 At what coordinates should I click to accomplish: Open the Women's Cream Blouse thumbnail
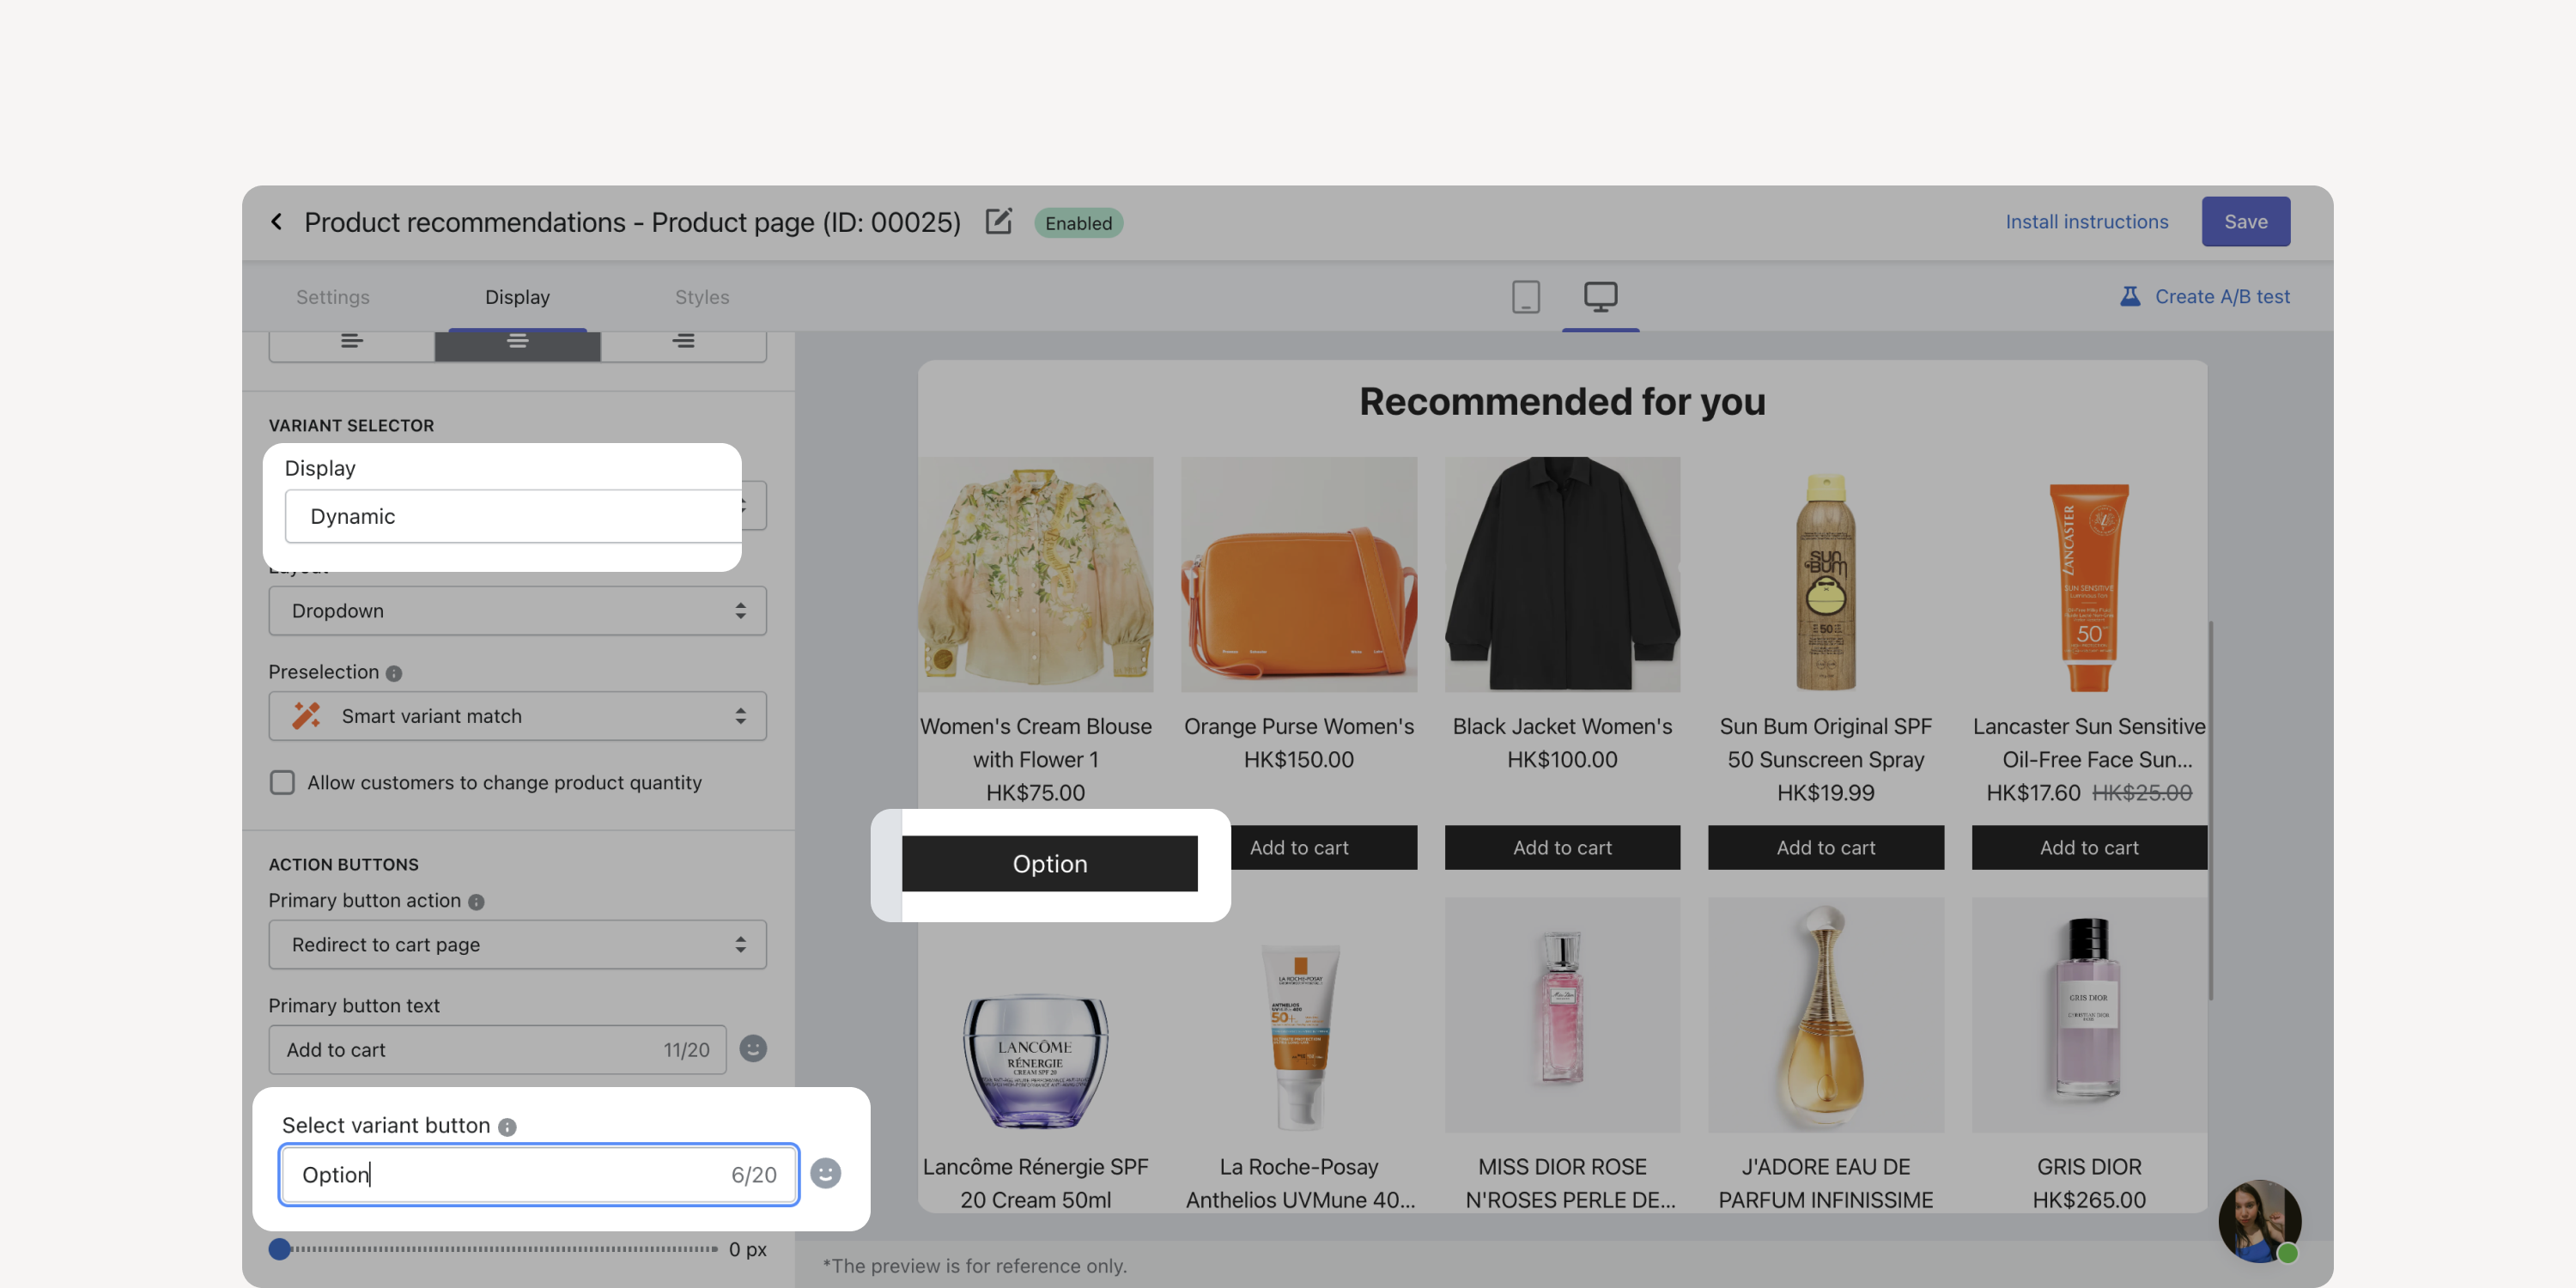(1035, 574)
